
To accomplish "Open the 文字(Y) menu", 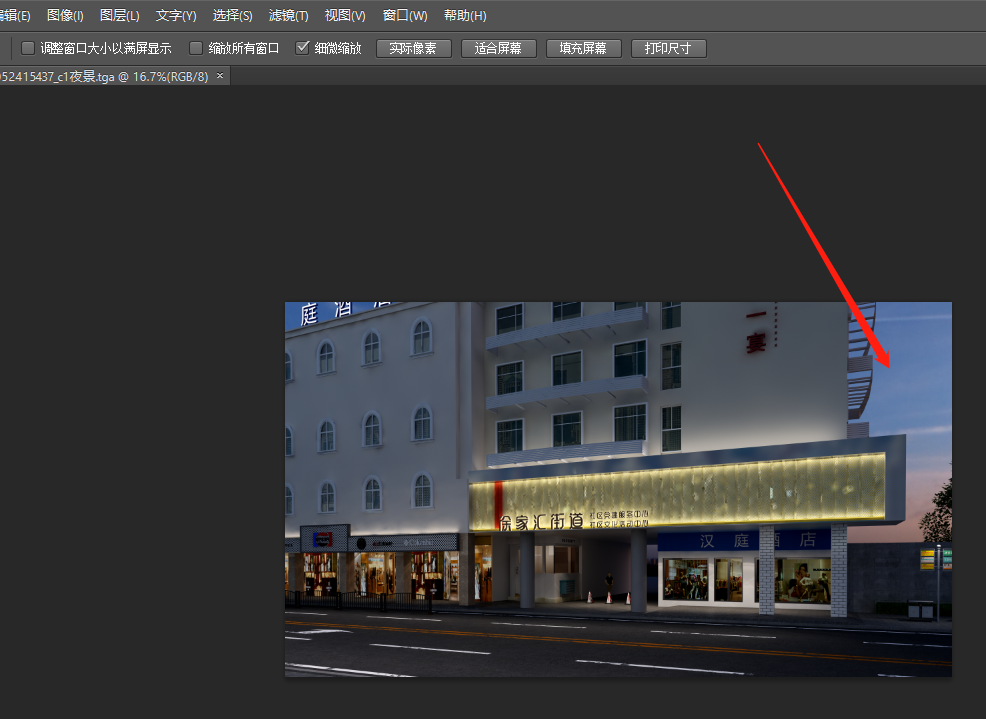I will [x=176, y=16].
